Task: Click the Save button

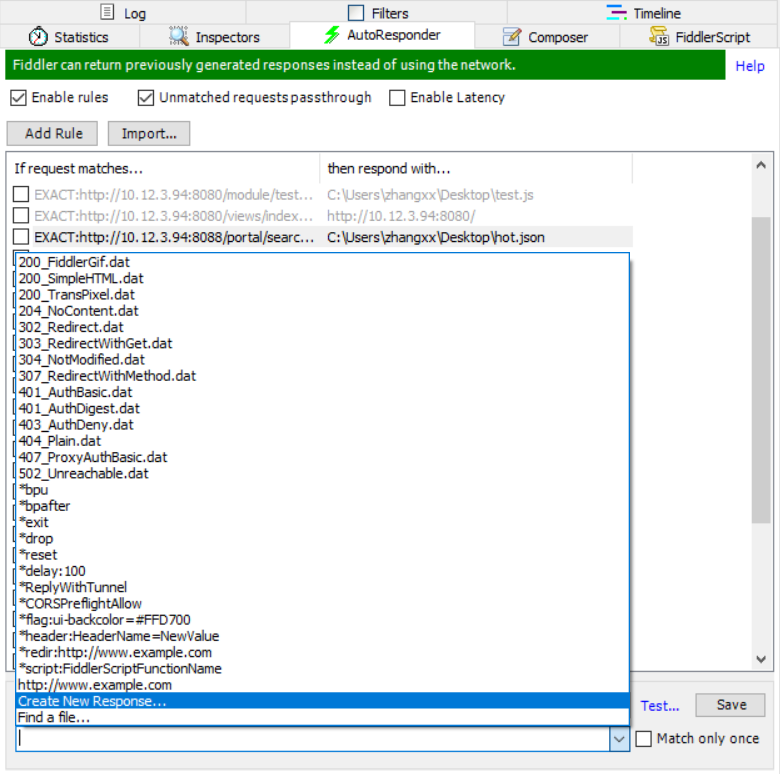Action: pyautogui.click(x=730, y=705)
